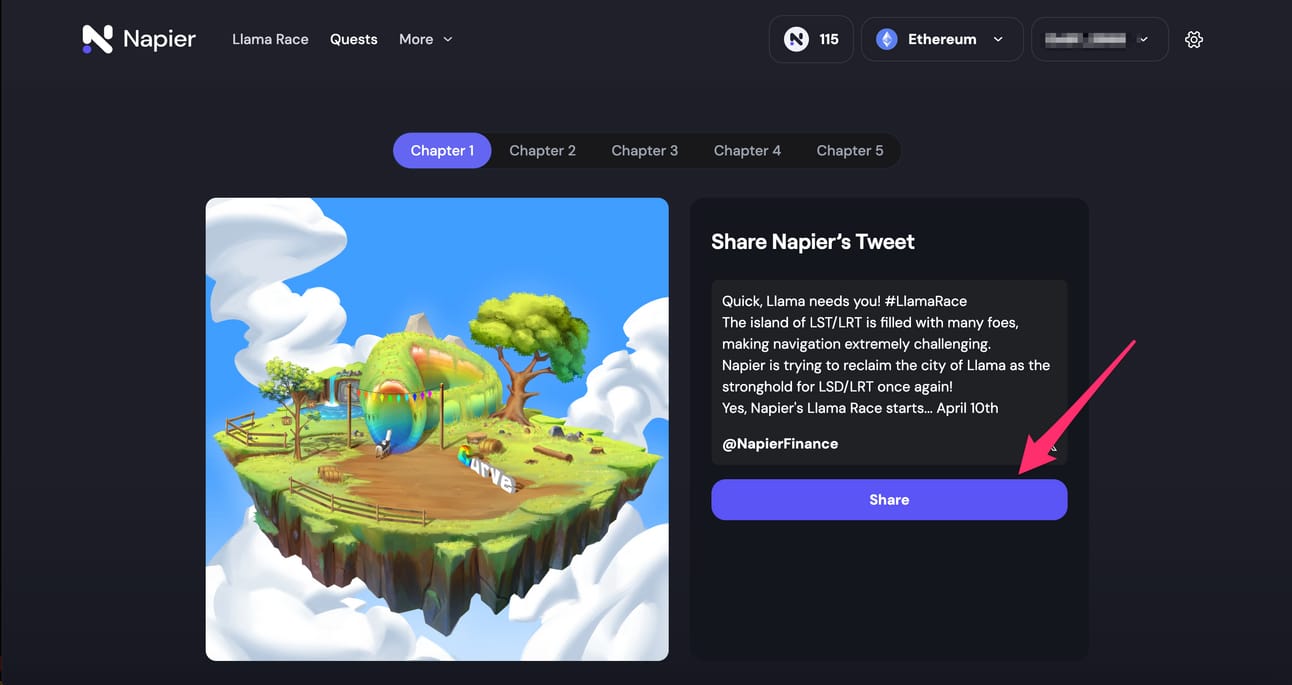Expand the More menu

426,39
